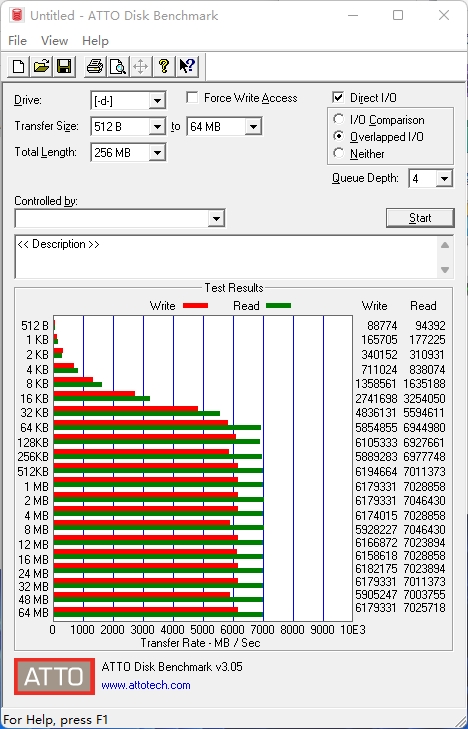This screenshot has width=468, height=729.
Task: Select the I/O Comparison radio button
Action: (338, 119)
